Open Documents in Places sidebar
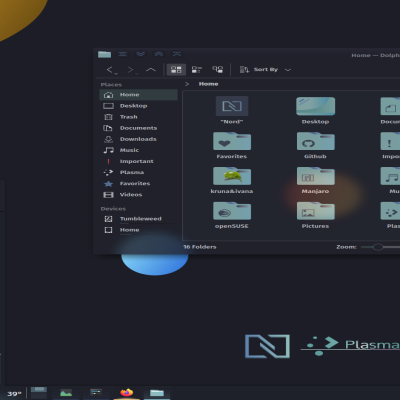Image resolution: width=400 pixels, height=400 pixels. point(138,128)
